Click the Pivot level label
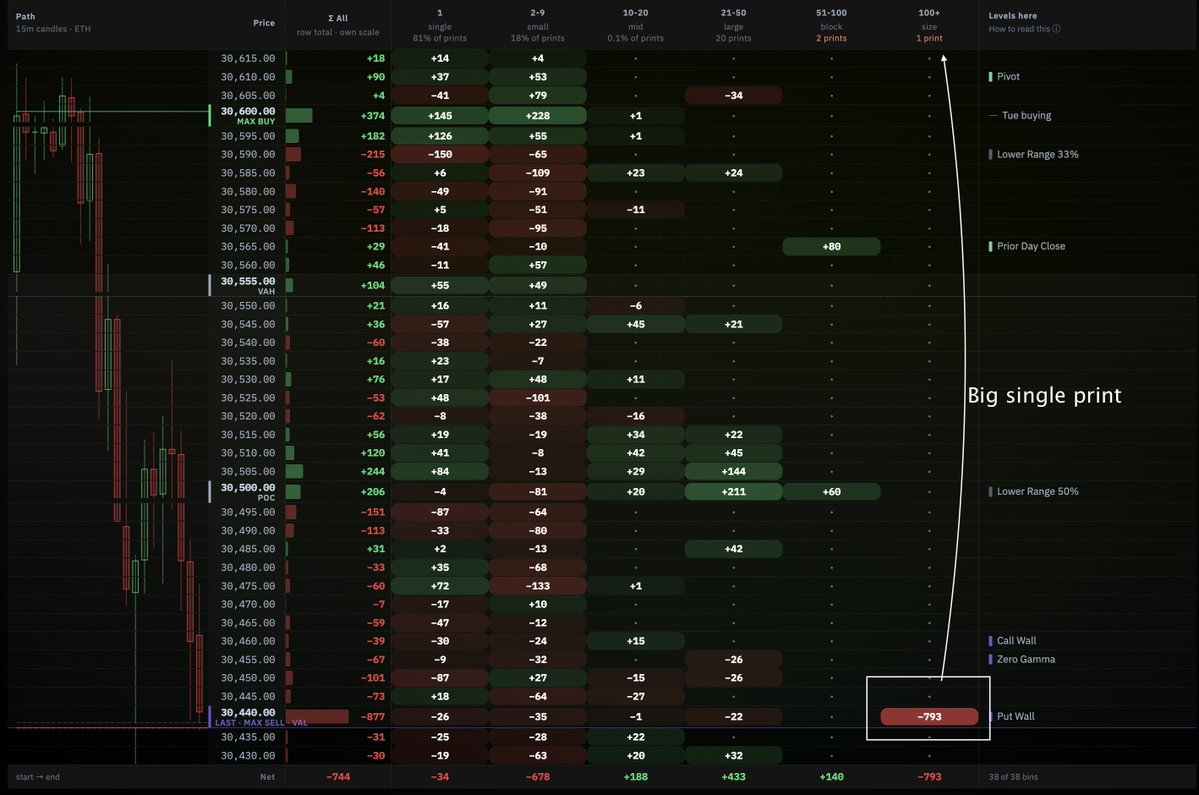The height and width of the screenshot is (795, 1199). [1008, 76]
